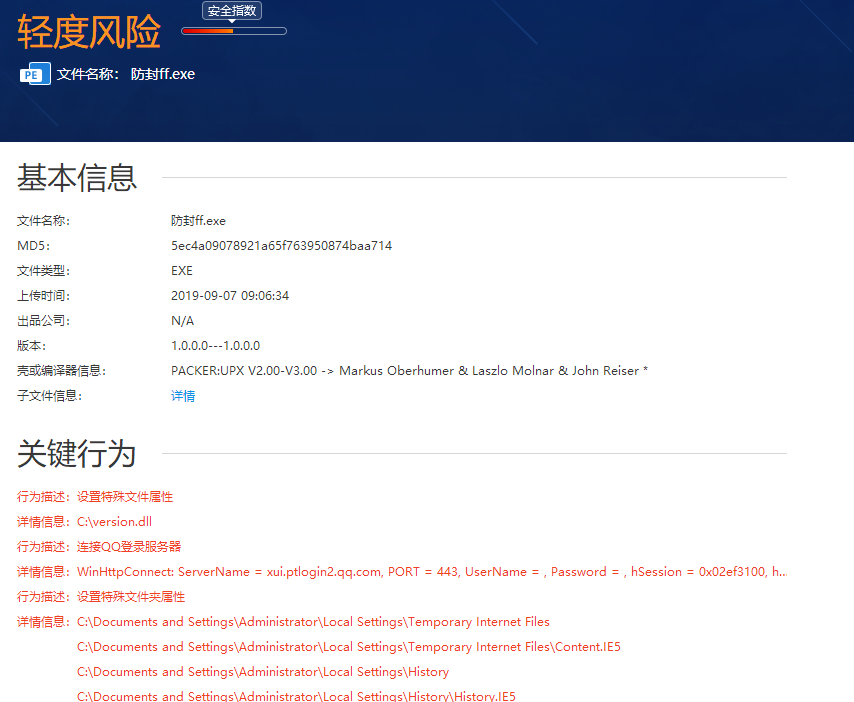Select path ending Content.IE5
The image size is (854, 702).
coord(349,647)
